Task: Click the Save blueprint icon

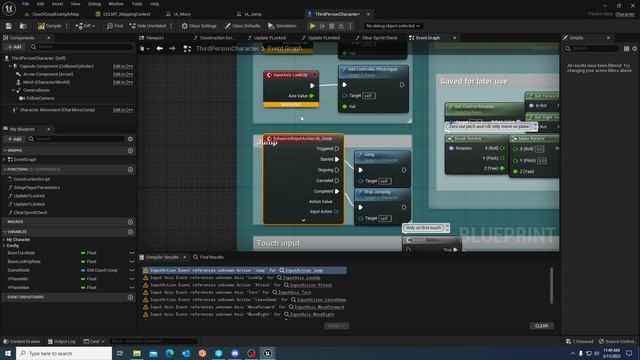Action: [x=9, y=26]
